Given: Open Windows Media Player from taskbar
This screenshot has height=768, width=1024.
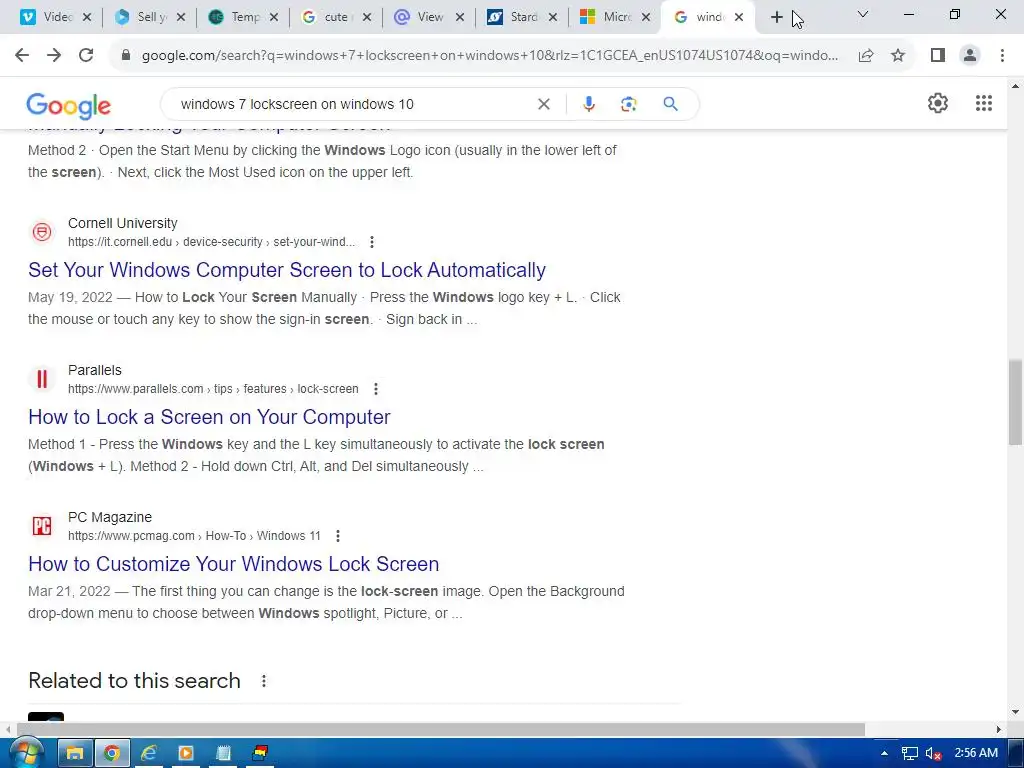Looking at the screenshot, I should click(186, 753).
